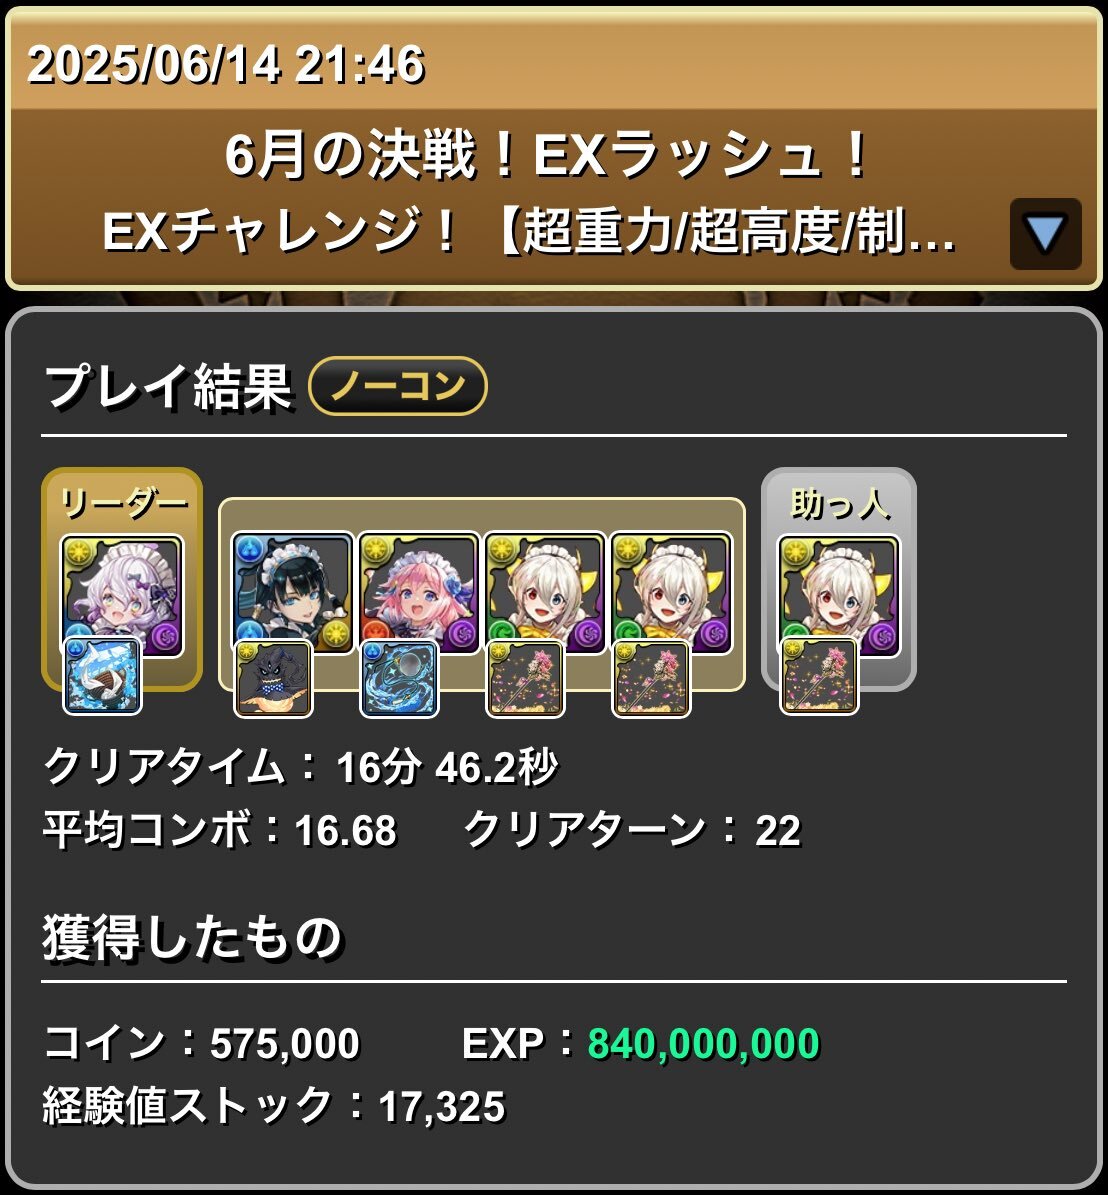Select the third sub white-haired maid icon

pos(545,593)
